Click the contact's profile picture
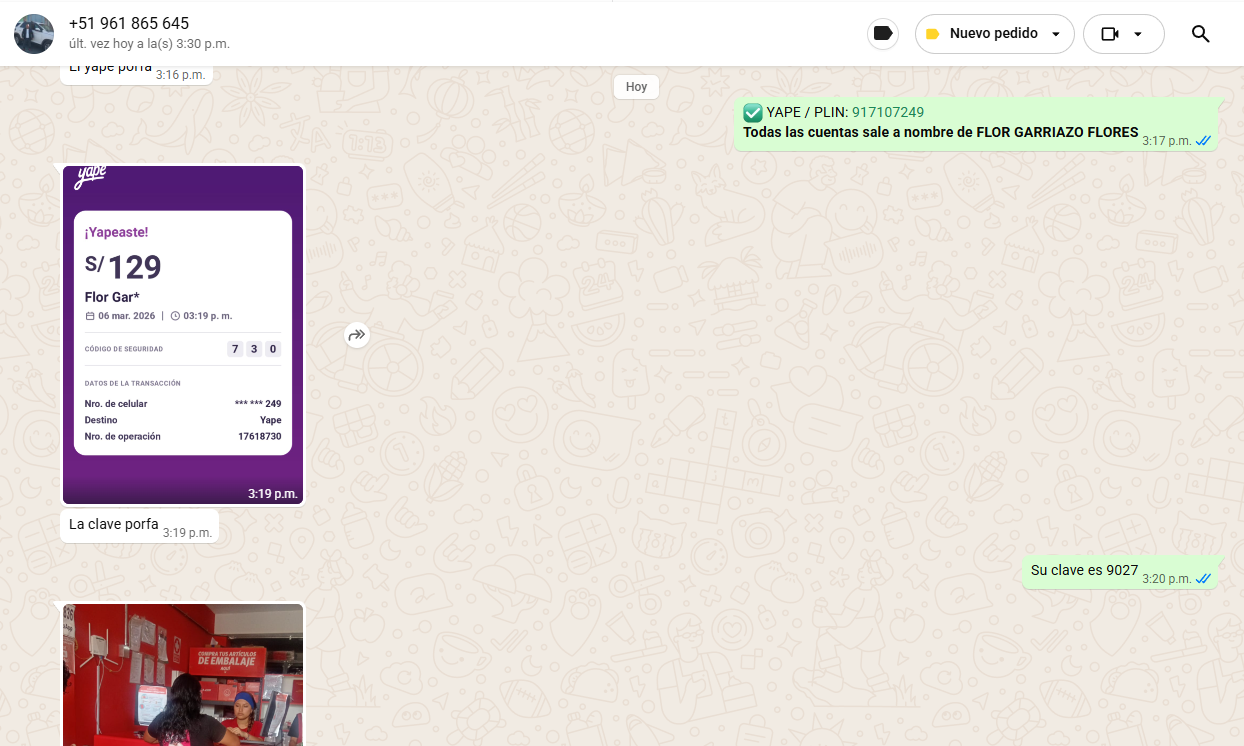 tap(34, 34)
